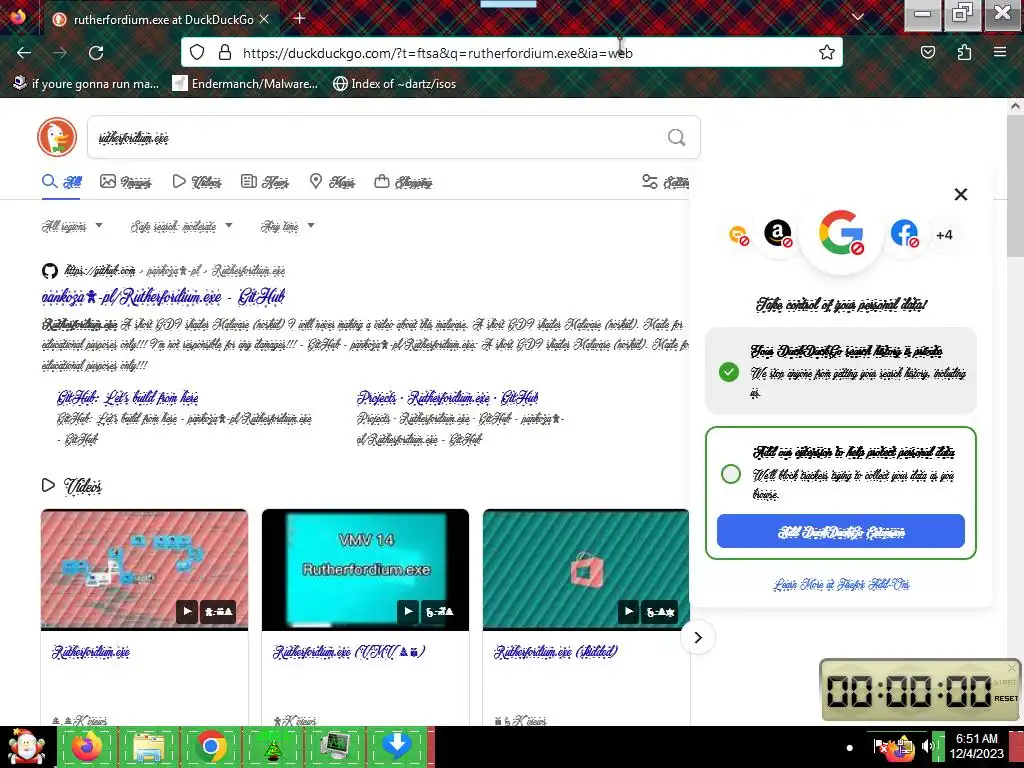The image size is (1024, 768).
Task: Open the Christmas tree taskbar app
Action: [272, 747]
